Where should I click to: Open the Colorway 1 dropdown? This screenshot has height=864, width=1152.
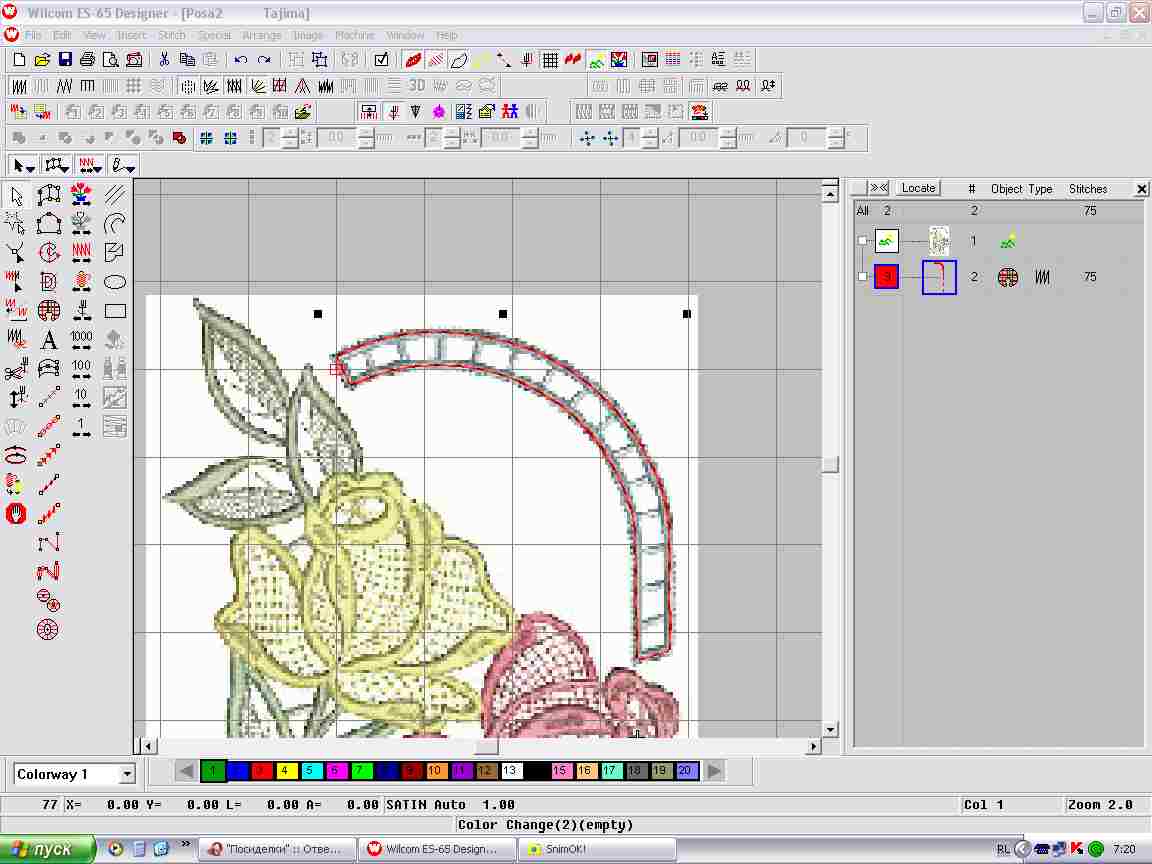click(126, 774)
